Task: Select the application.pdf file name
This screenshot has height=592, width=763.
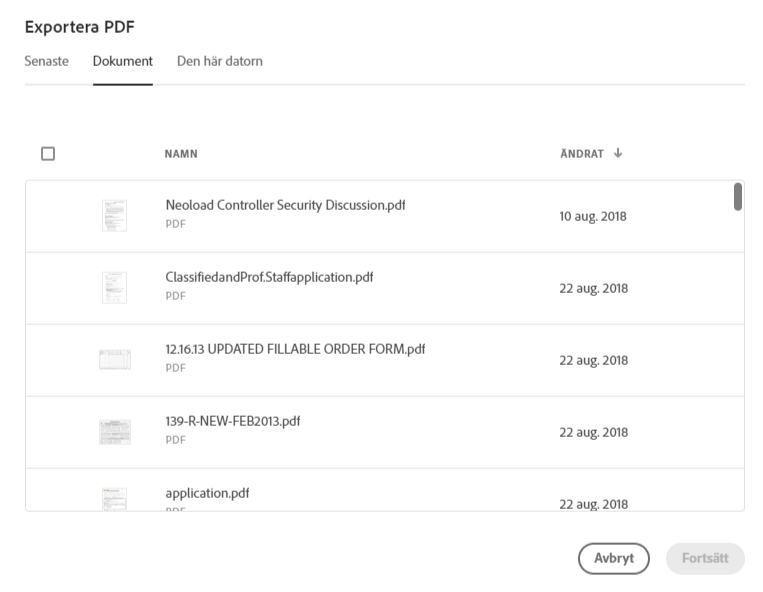Action: click(207, 493)
